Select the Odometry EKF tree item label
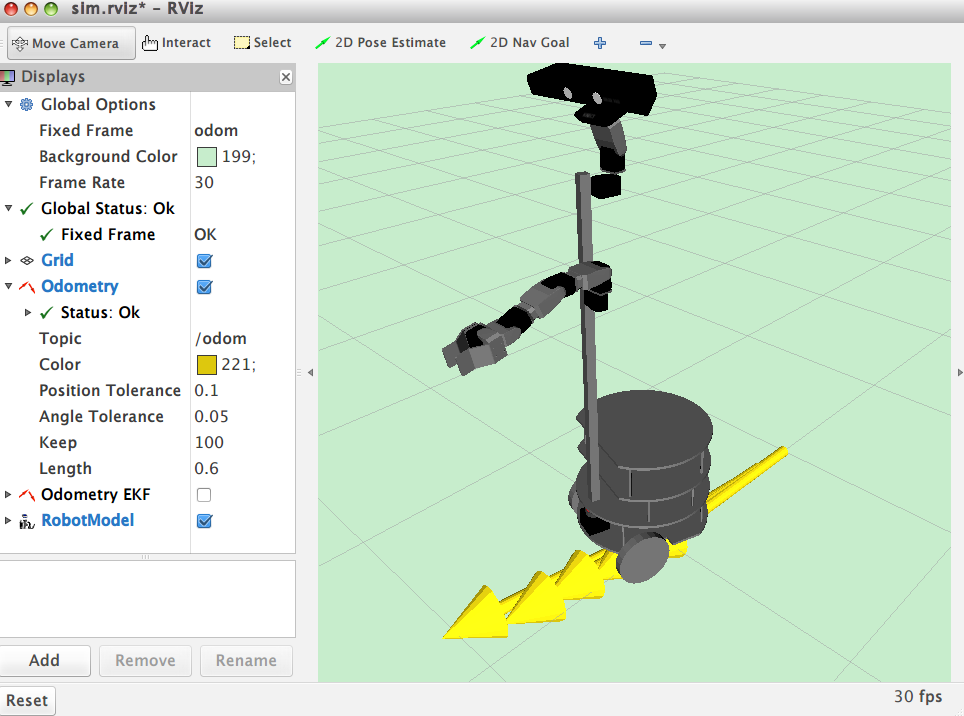Screen dimensions: 964x716 tap(95, 494)
